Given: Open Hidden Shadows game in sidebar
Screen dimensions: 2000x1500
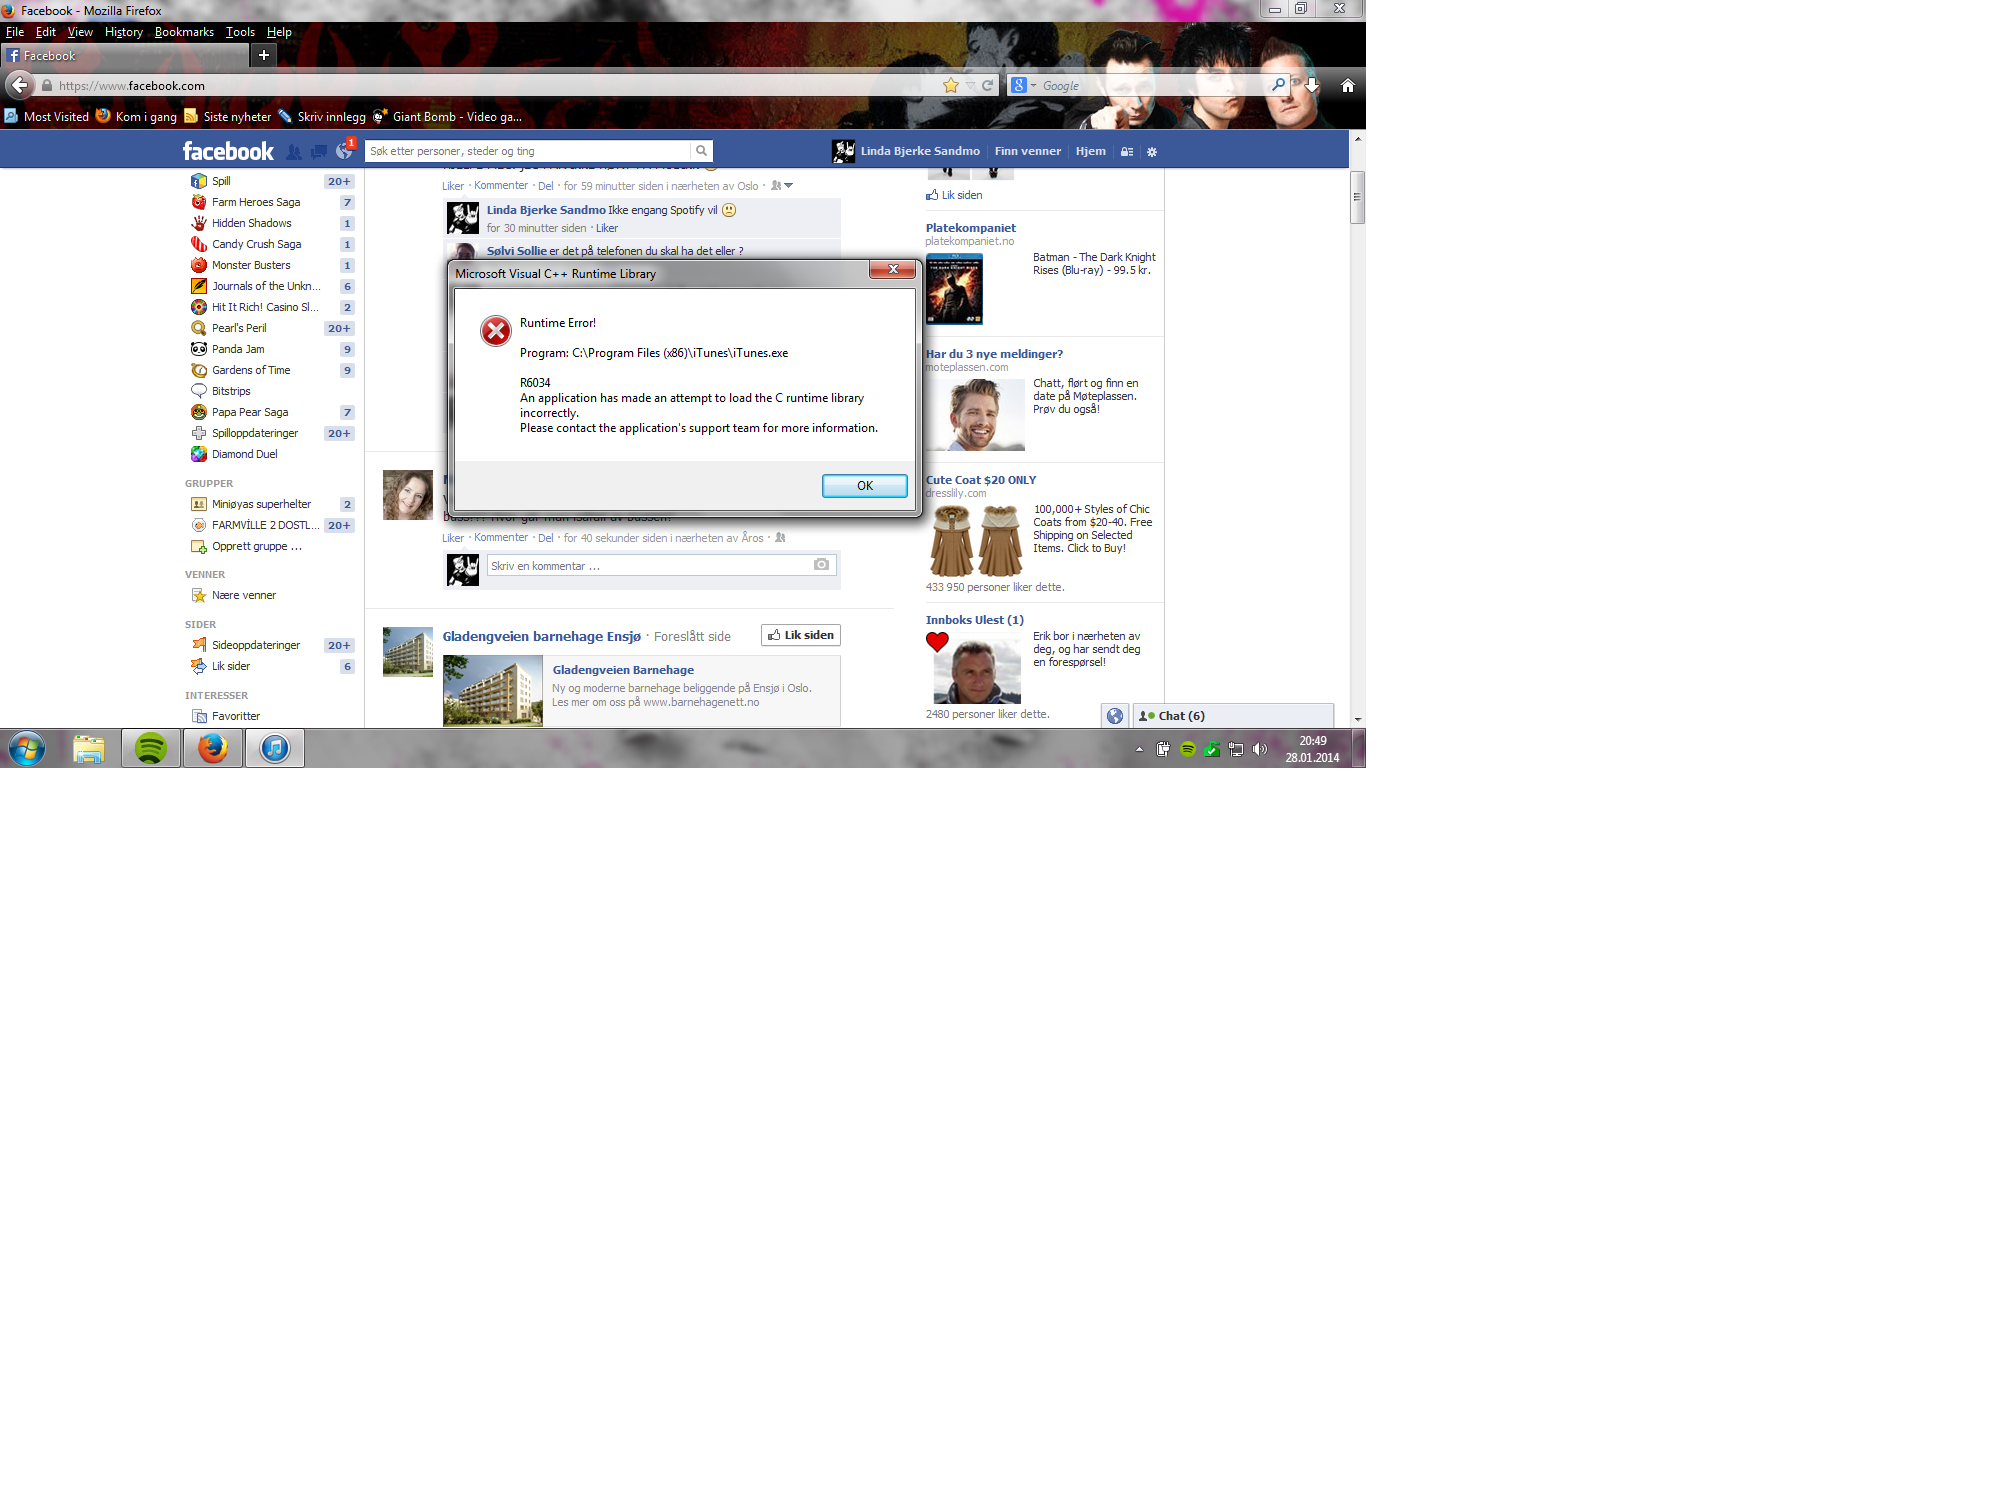Looking at the screenshot, I should pos(251,223).
